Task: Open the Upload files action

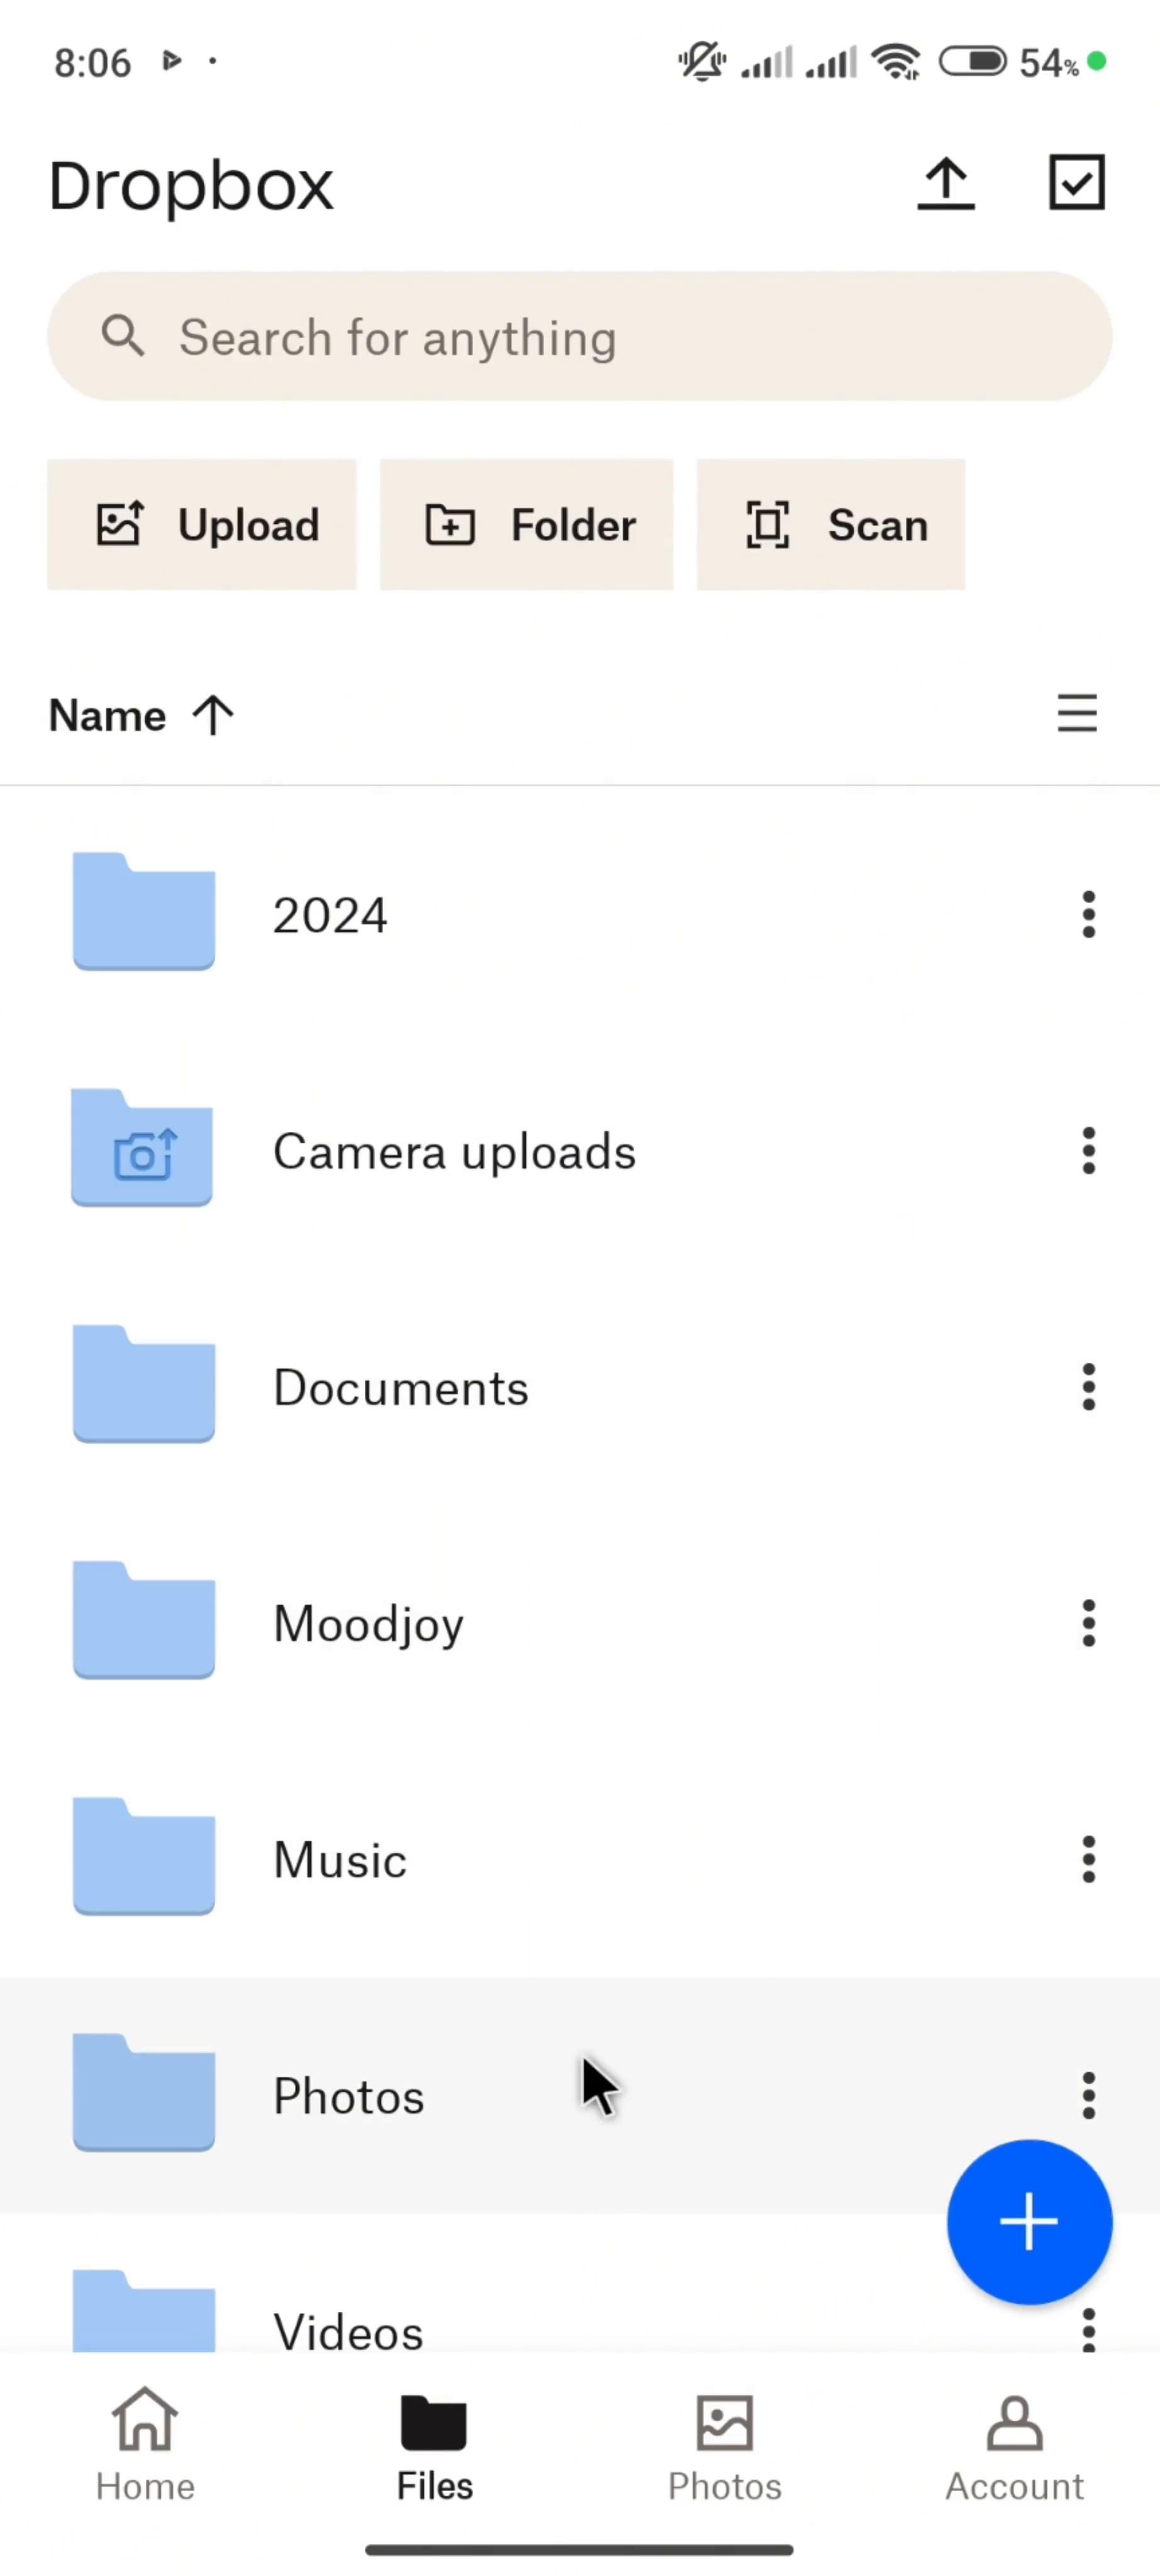Action: tap(203, 525)
